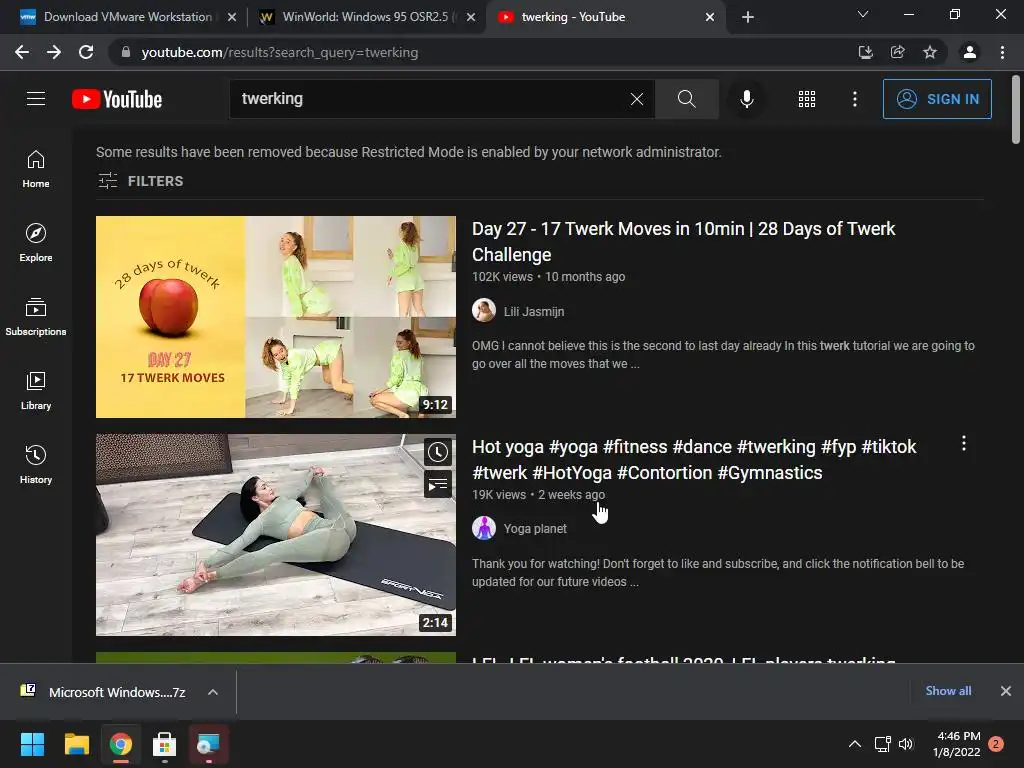Click the 28 days of twerk thumbnail

tap(276, 317)
